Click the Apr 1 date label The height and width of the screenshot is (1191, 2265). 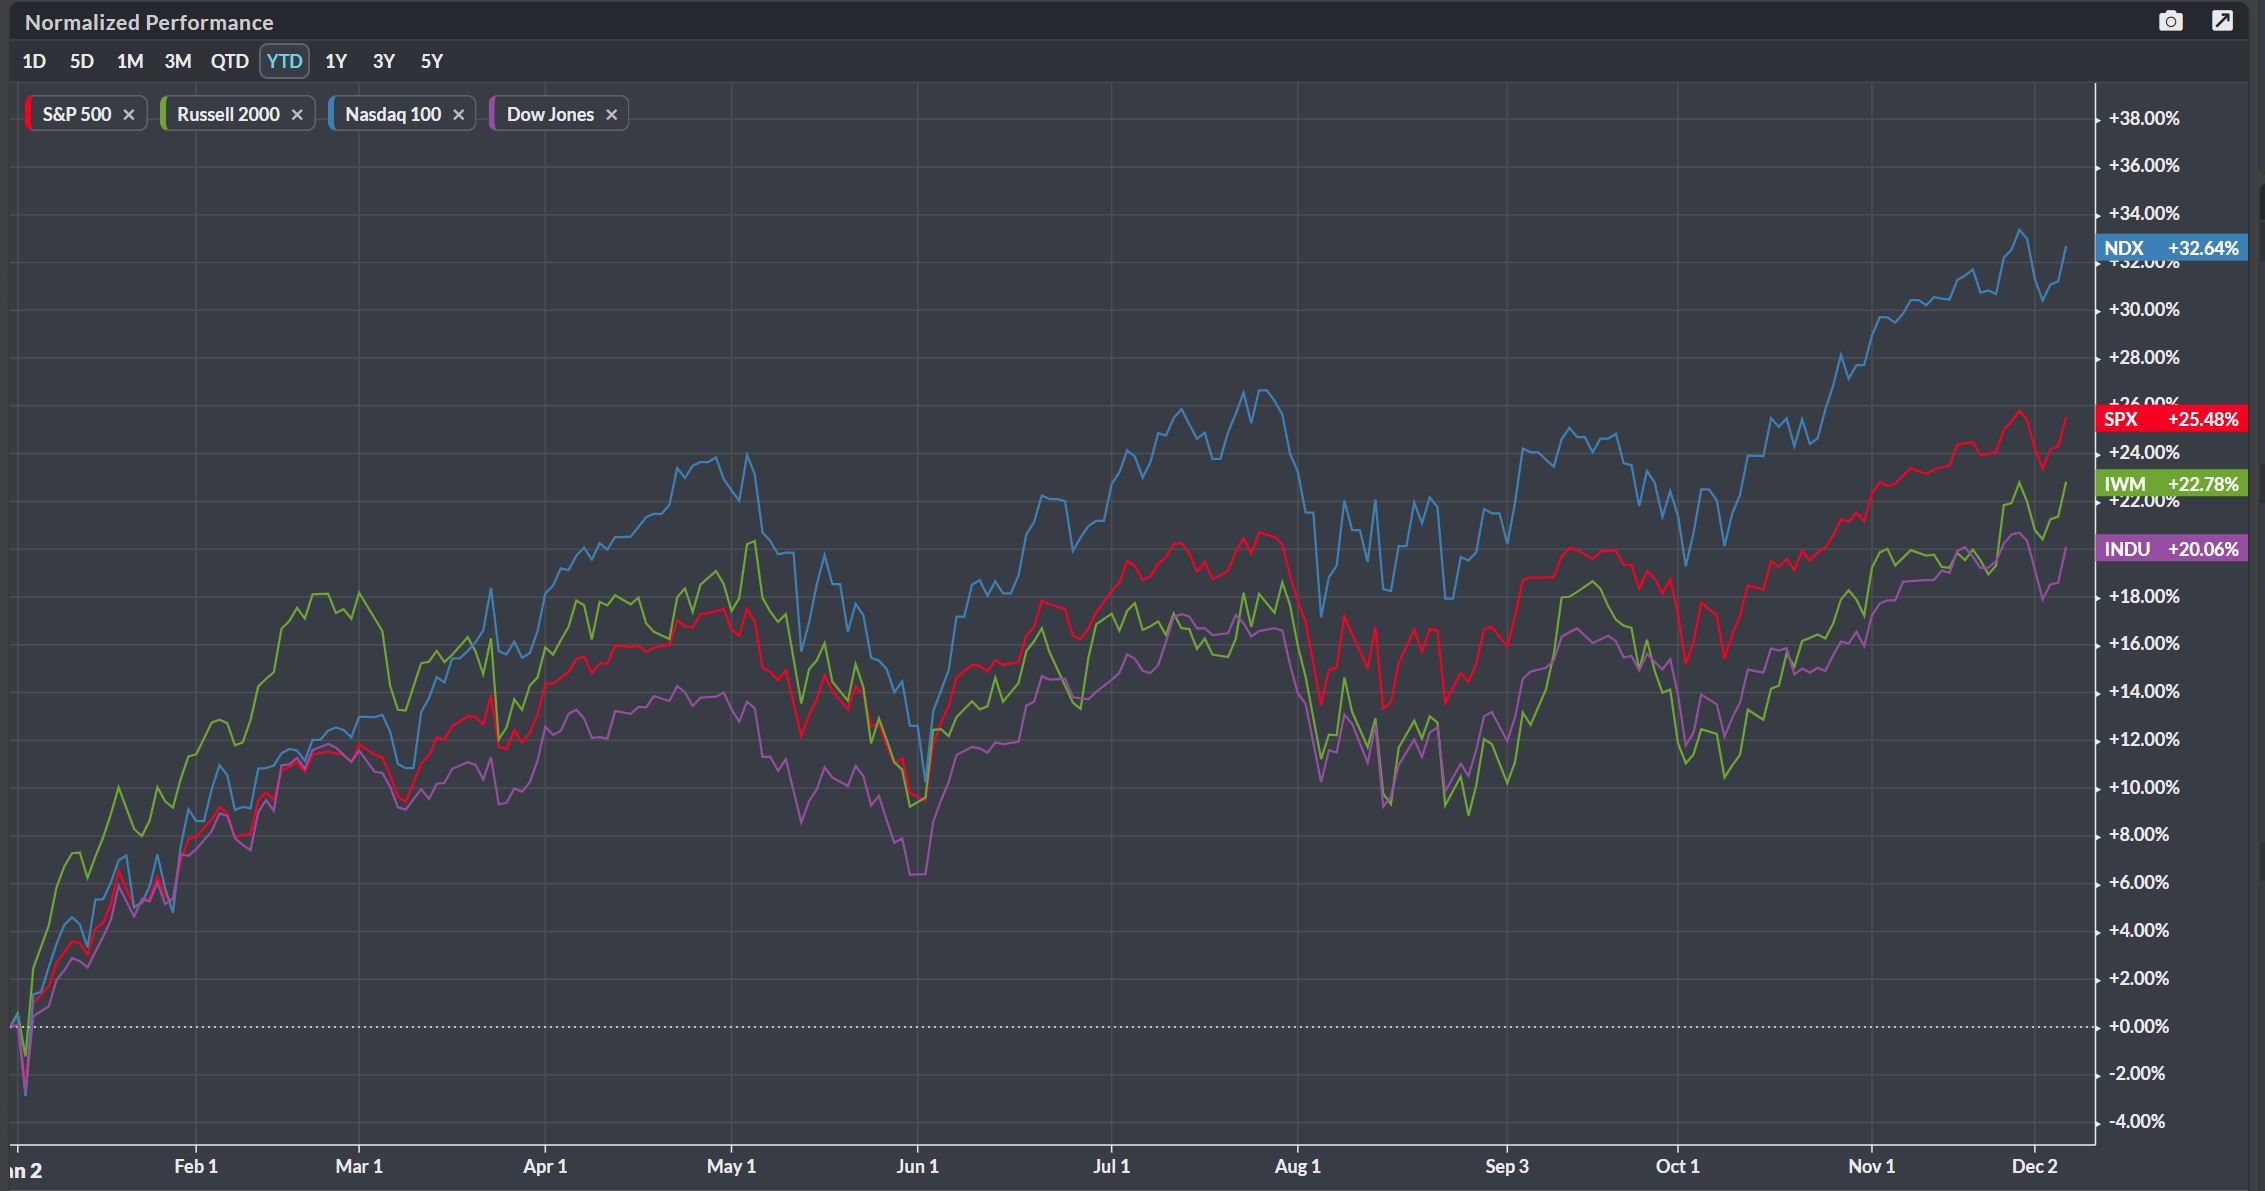click(545, 1166)
